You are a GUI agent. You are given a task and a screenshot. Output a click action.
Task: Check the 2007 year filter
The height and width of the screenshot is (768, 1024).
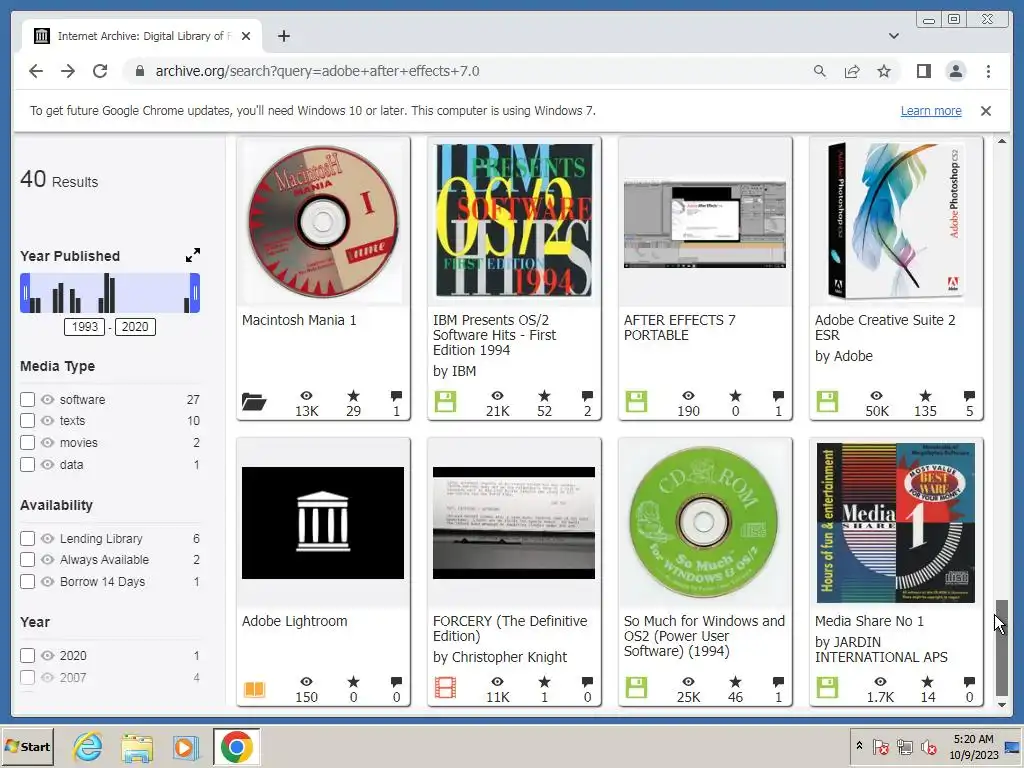(27, 677)
